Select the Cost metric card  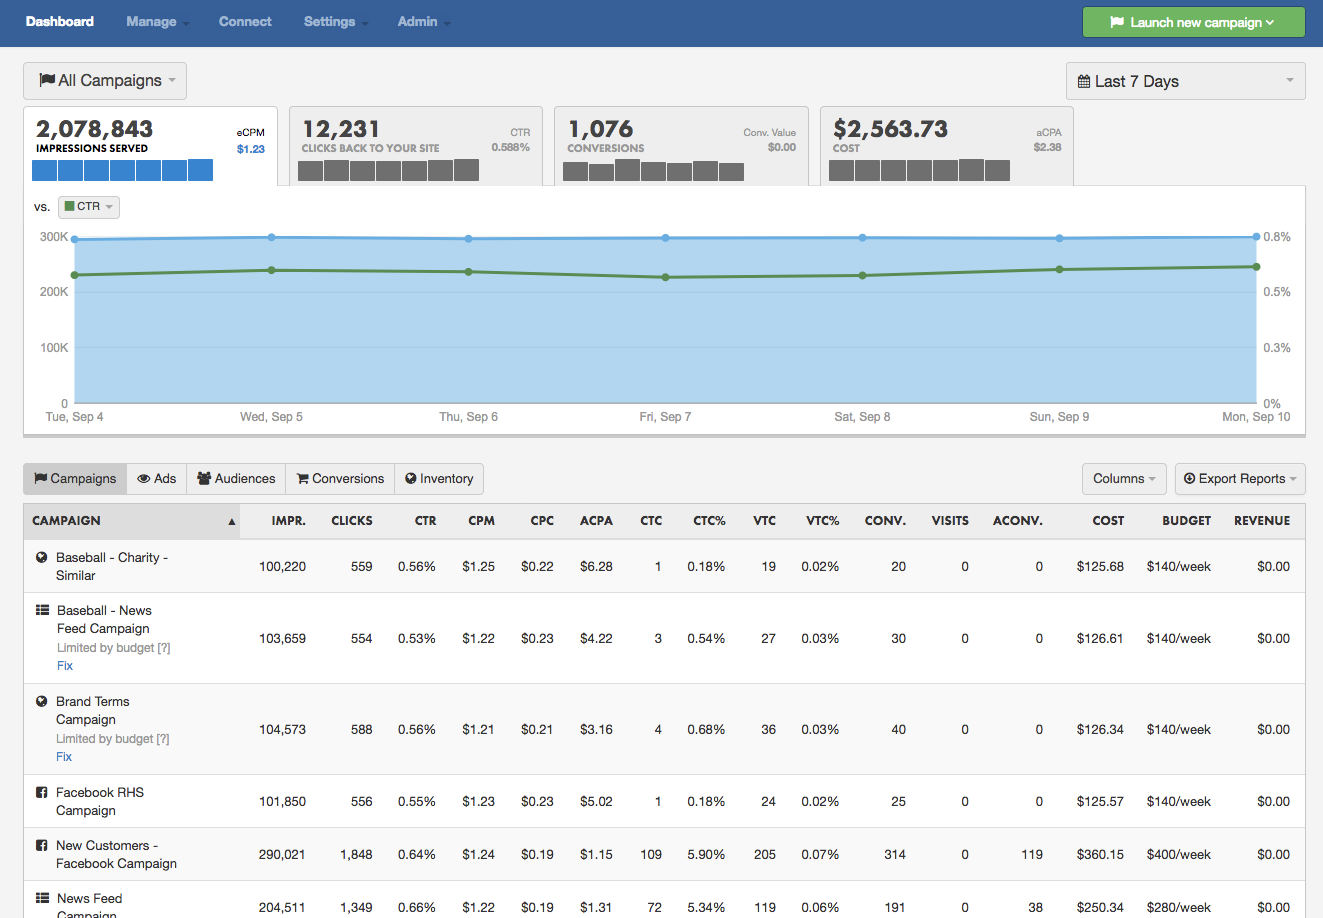pyautogui.click(x=947, y=146)
